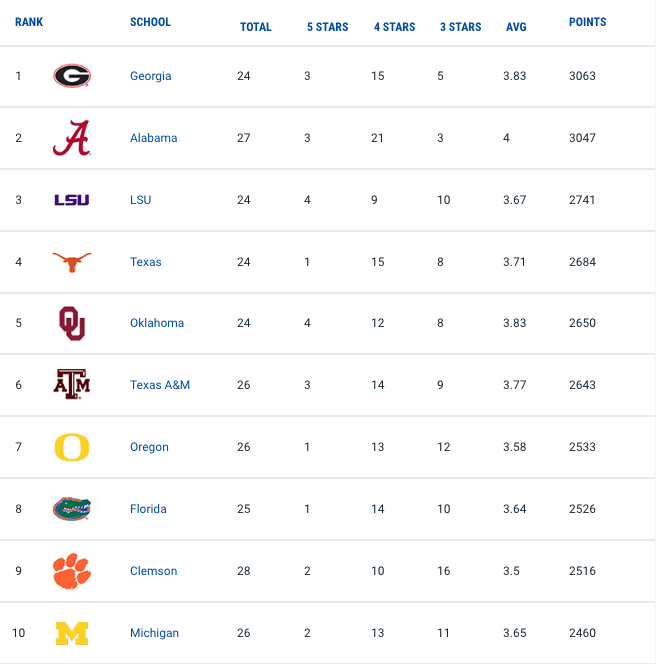Sort table by POINTS column header
Image resolution: width=656 pixels, height=664 pixels.
(587, 22)
